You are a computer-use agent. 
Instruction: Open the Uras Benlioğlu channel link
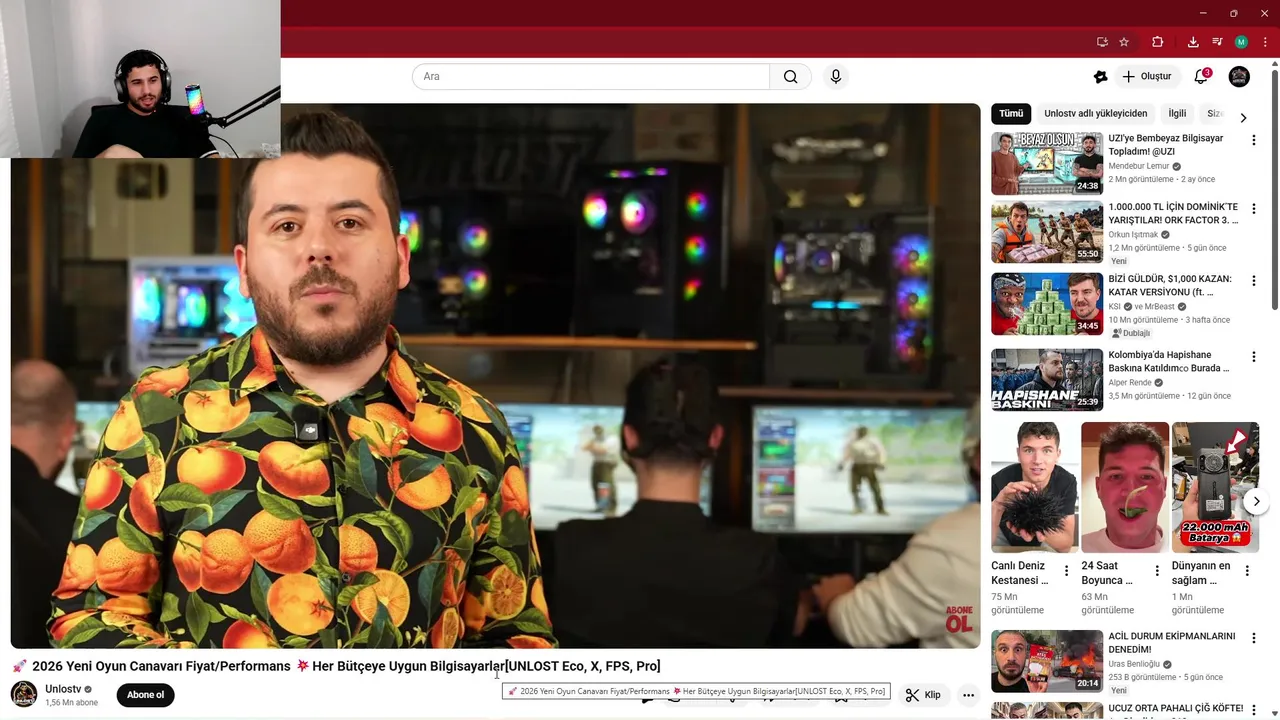tap(1134, 664)
